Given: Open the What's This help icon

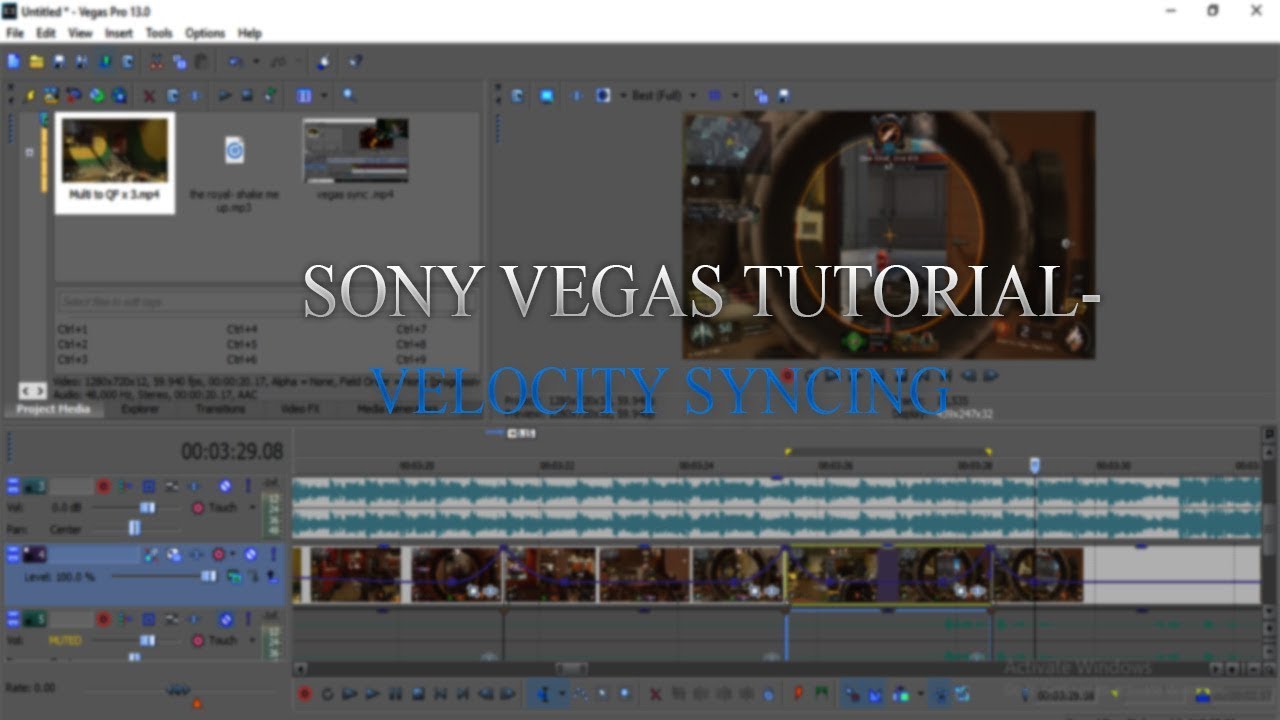Looking at the screenshot, I should [355, 61].
